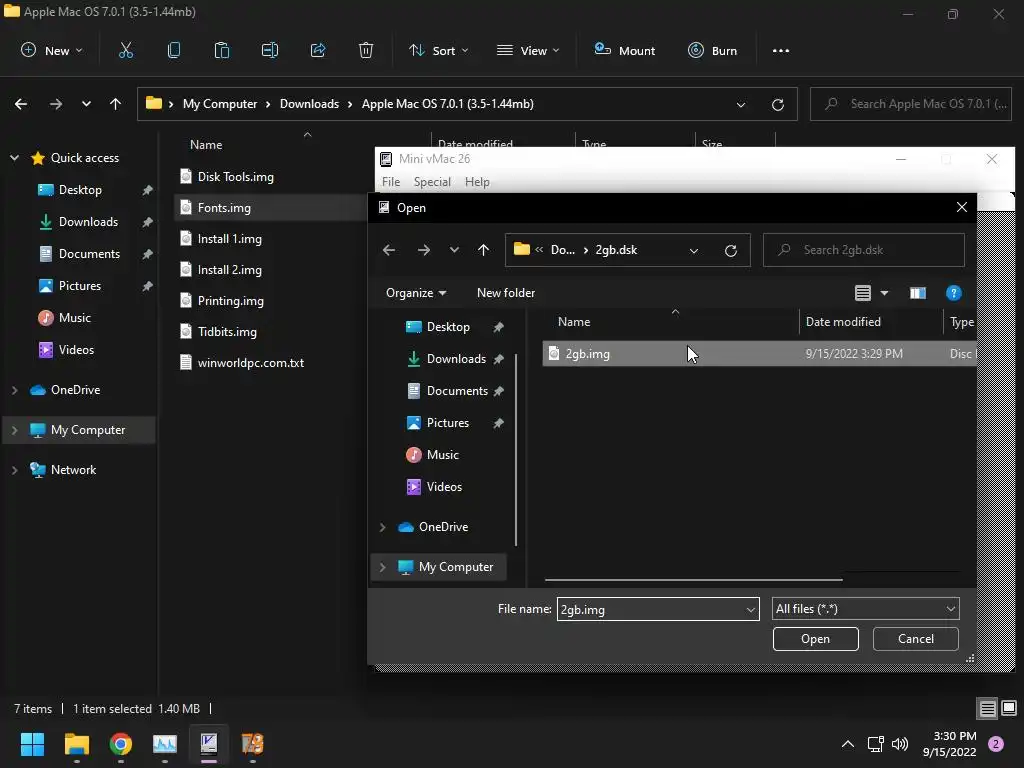Sort by Date modified in Open dialog
This screenshot has width=1024, height=768.
842,322
